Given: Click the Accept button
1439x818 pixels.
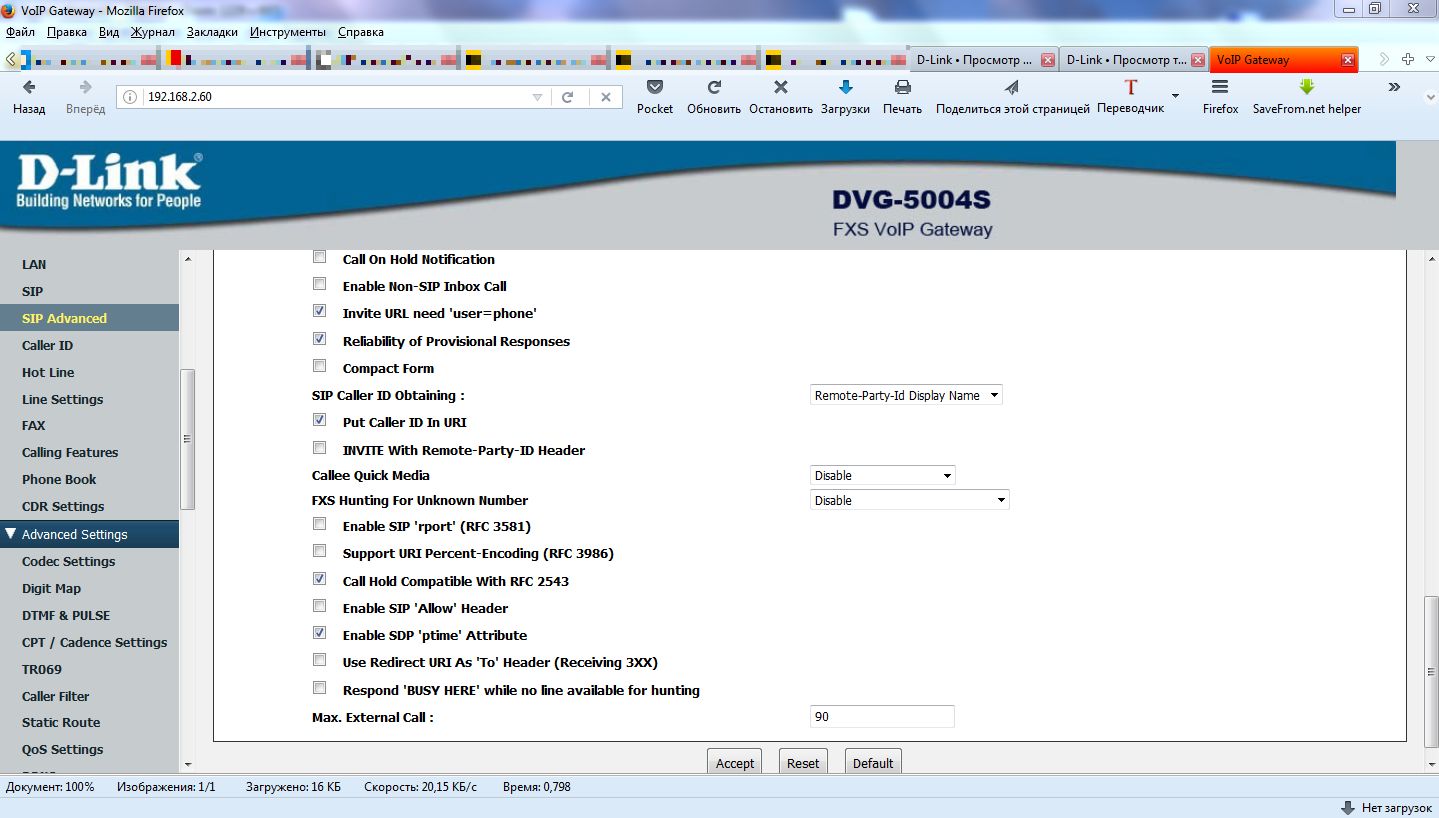Looking at the screenshot, I should point(735,762).
